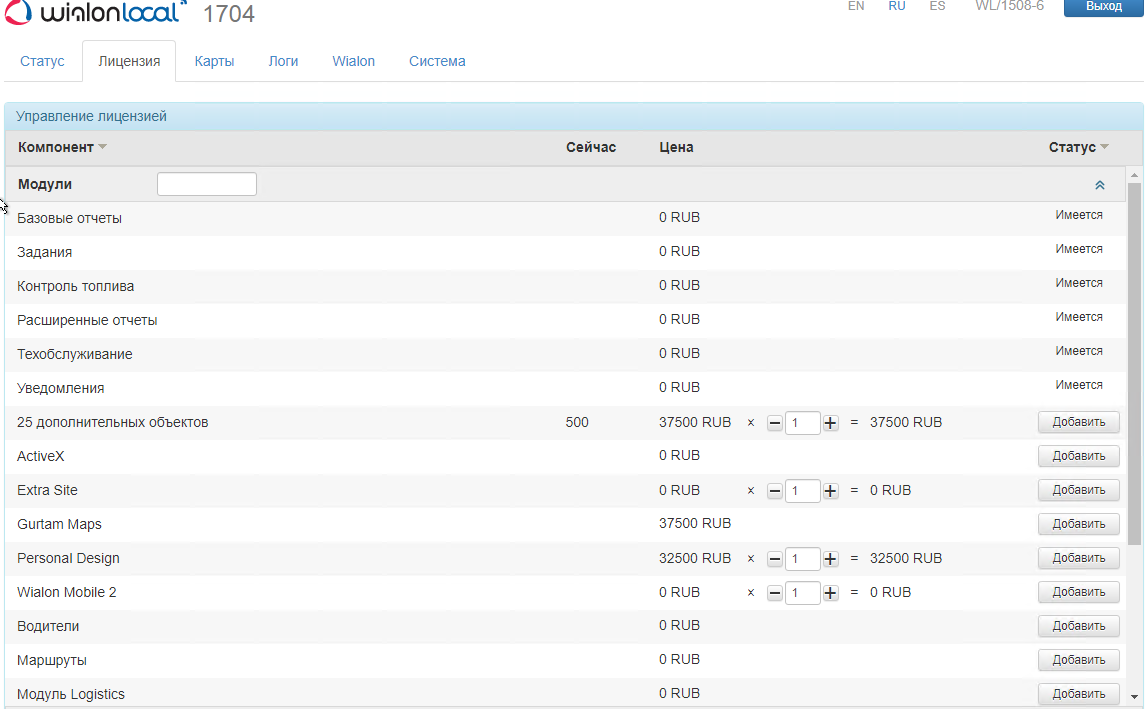
Task: Switch language to EN
Action: [856, 6]
